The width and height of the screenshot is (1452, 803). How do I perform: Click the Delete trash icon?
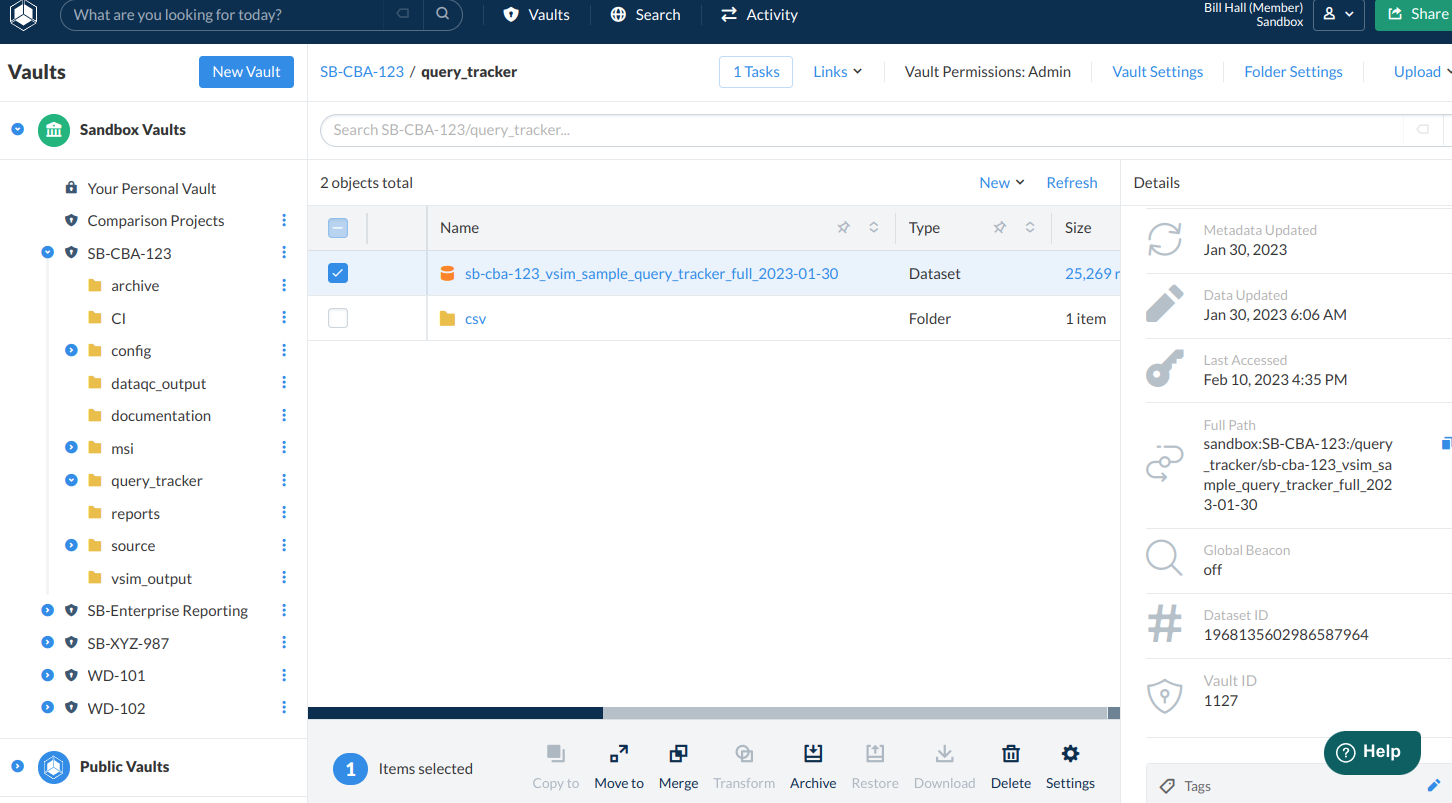(x=1011, y=754)
